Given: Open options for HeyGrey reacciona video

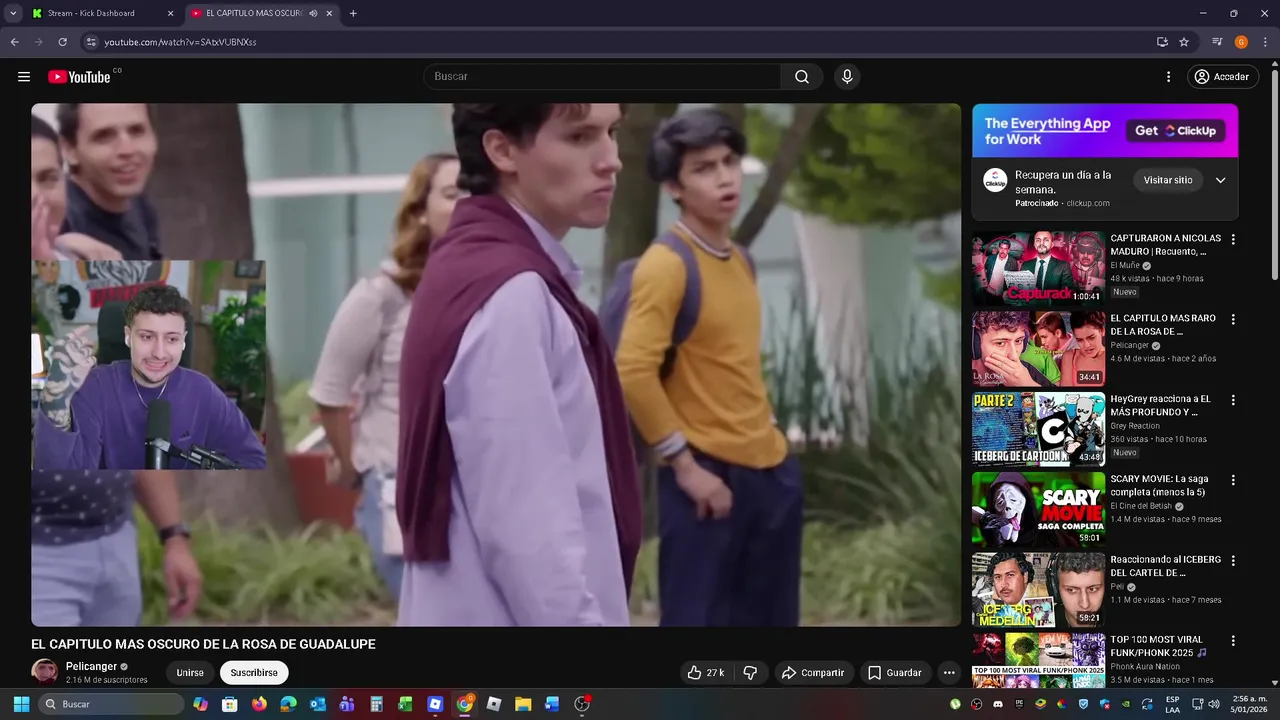Looking at the screenshot, I should click(1233, 400).
